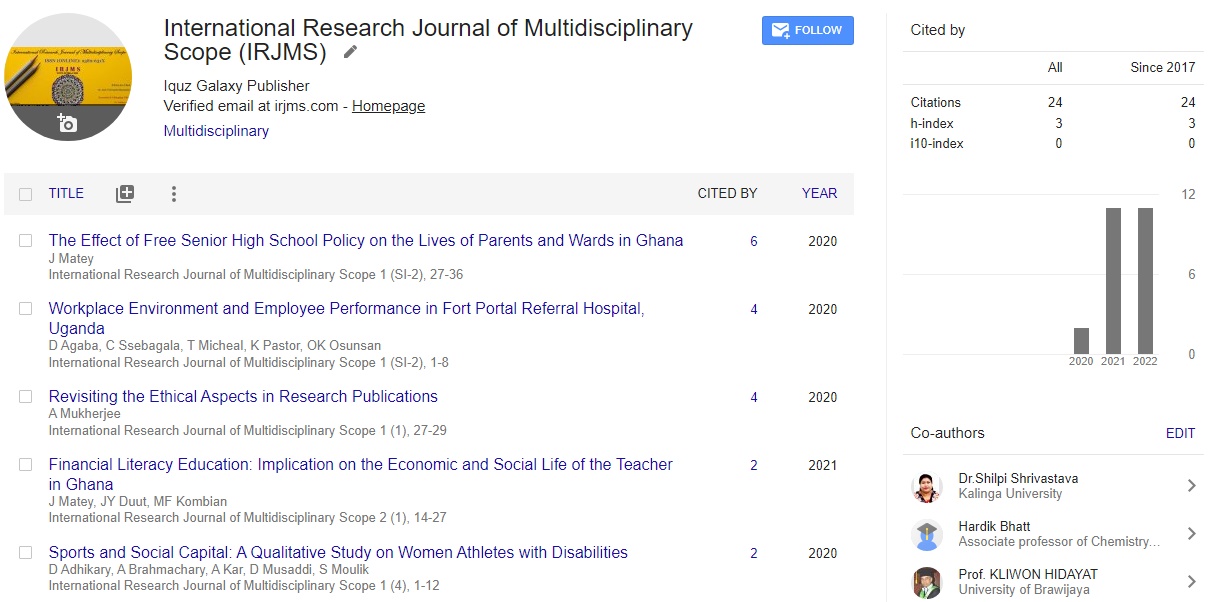Check the Free Senior High School Policy article
1227x602 pixels.
(25, 241)
